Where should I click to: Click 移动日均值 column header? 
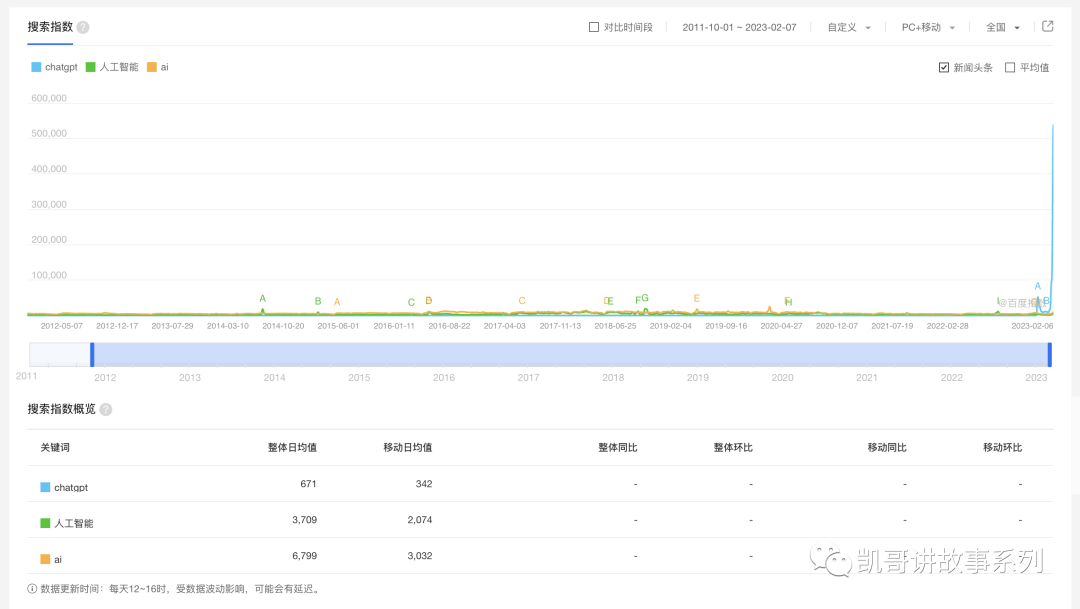click(x=408, y=448)
